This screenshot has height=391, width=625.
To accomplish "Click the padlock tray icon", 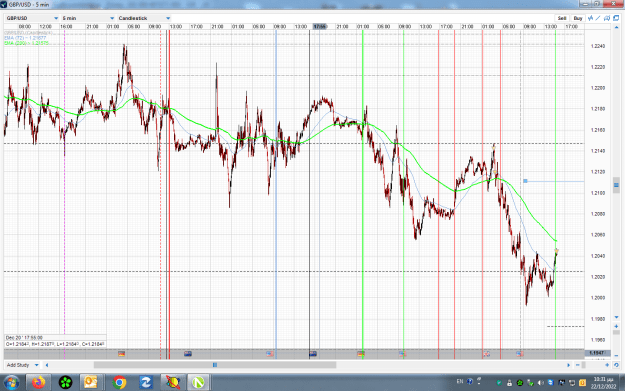I will coord(509,383).
